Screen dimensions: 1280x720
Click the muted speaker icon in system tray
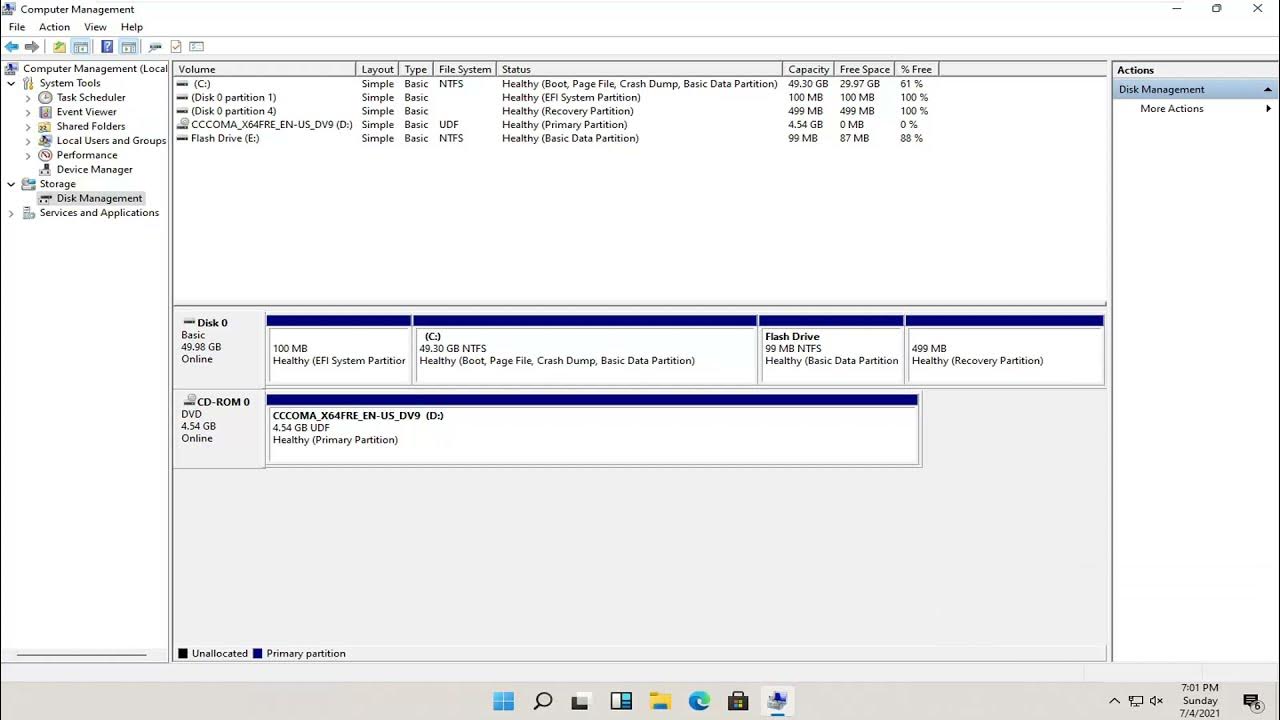[1157, 701]
